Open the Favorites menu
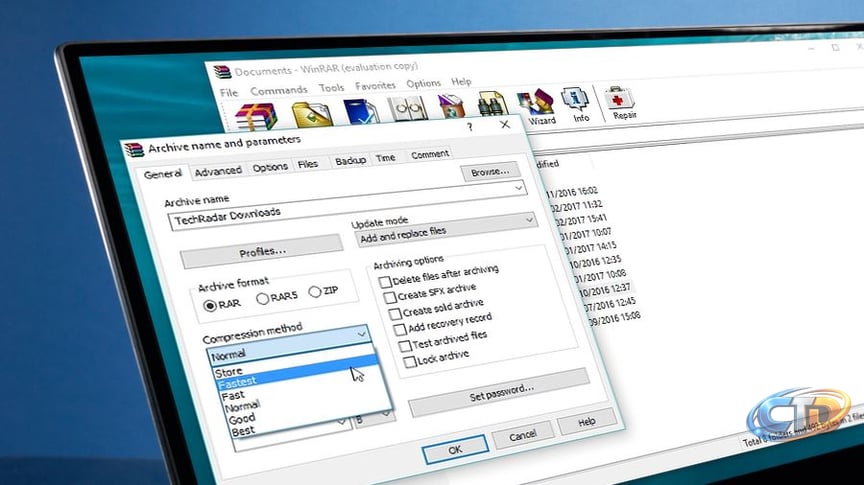Screen dimensions: 864x485 [x=375, y=85]
